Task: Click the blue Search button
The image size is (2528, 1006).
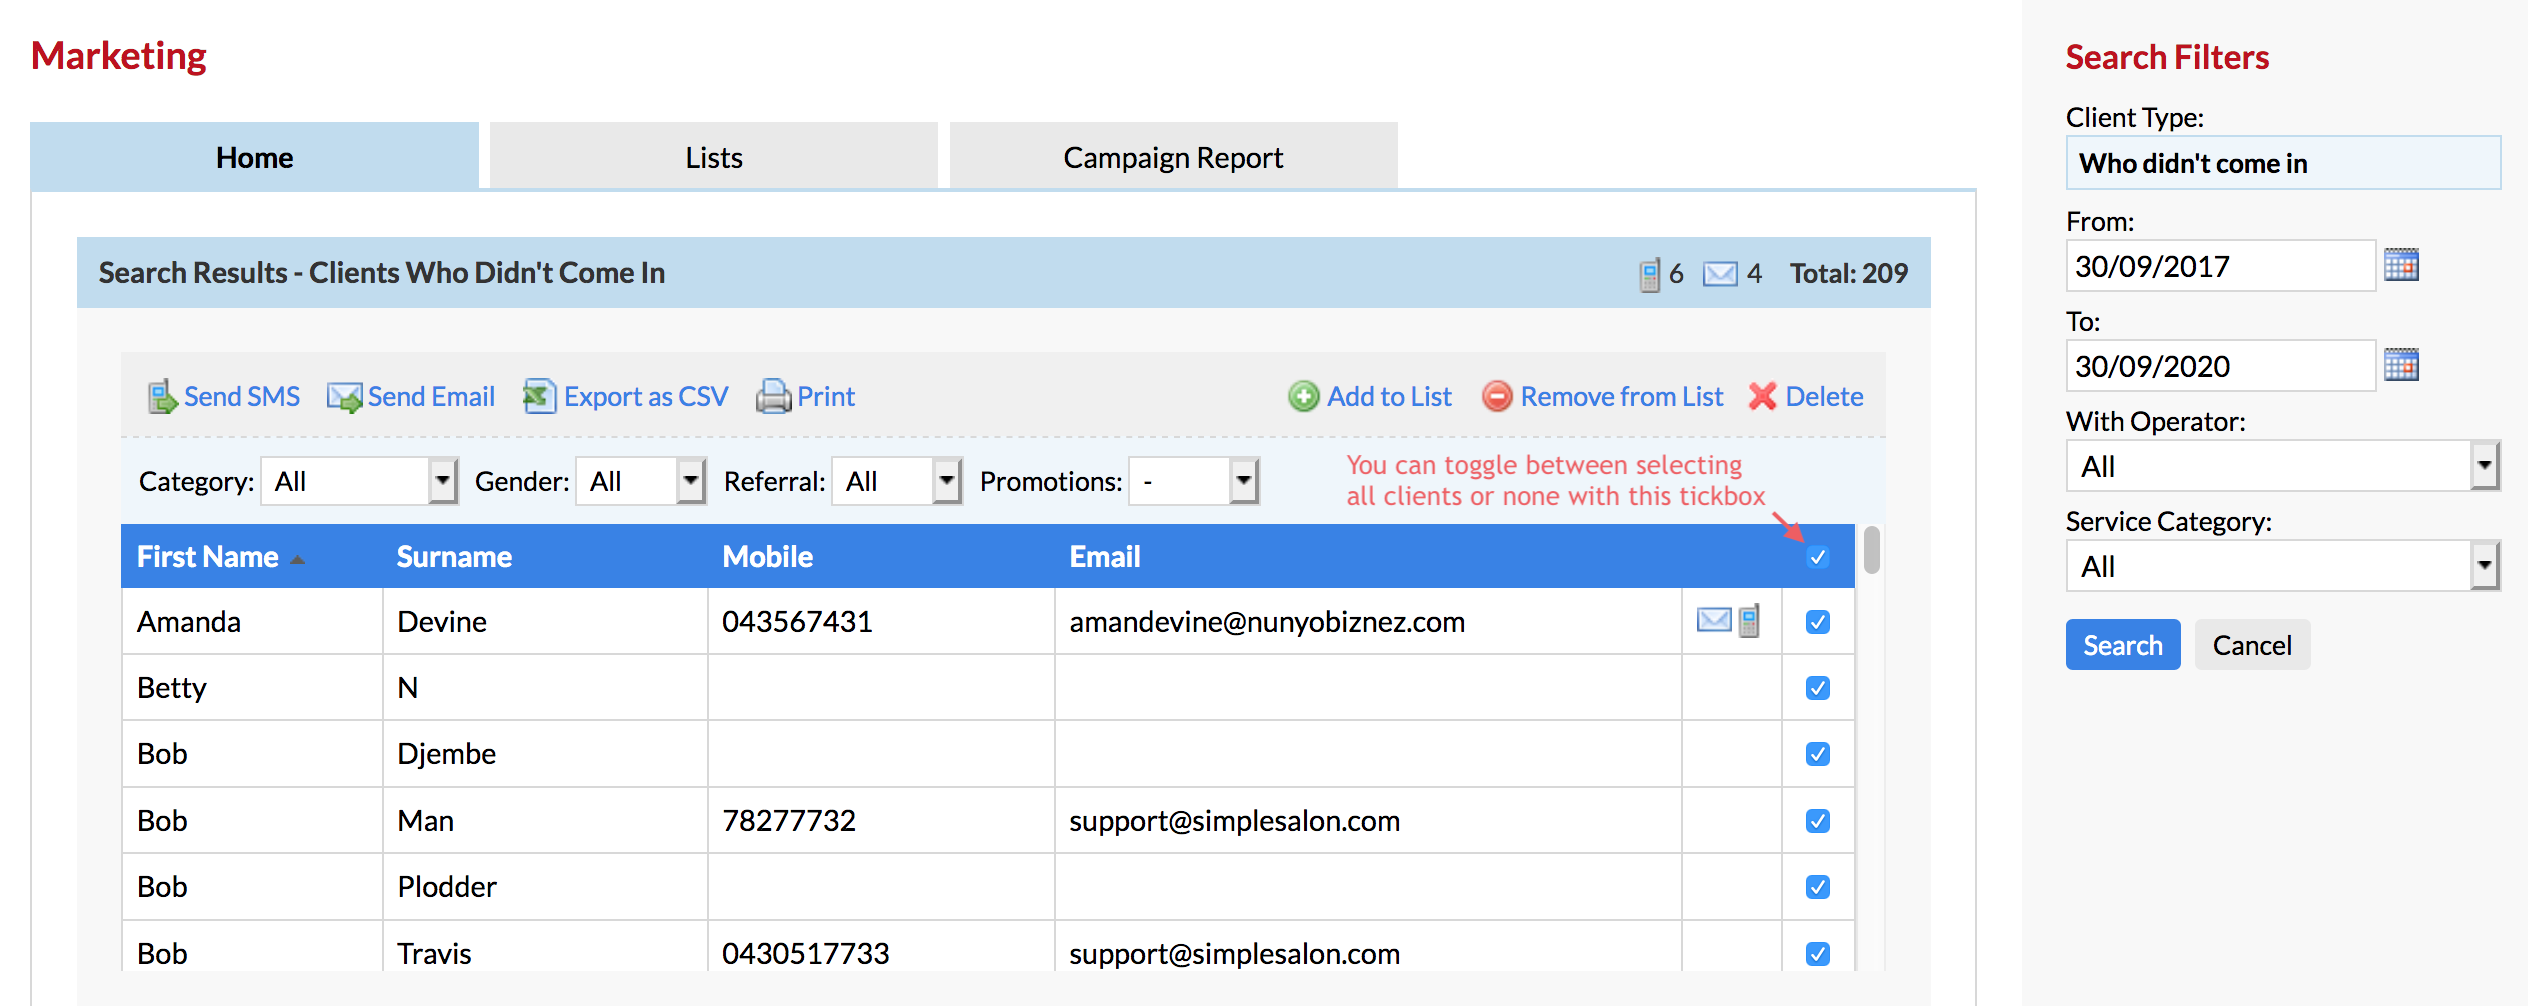Action: click(x=2123, y=645)
